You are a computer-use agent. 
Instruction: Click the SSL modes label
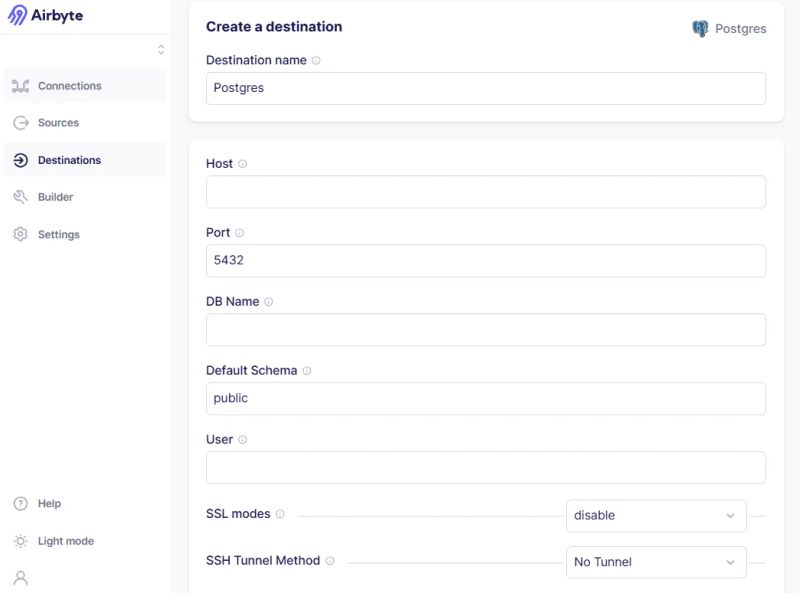(238, 514)
